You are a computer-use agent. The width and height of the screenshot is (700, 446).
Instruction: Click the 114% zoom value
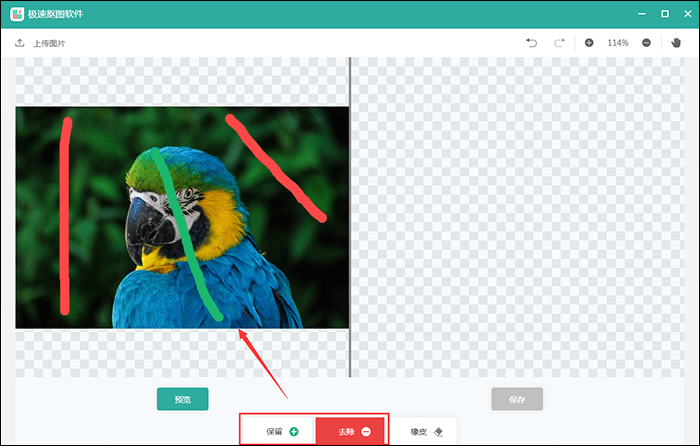[617, 43]
